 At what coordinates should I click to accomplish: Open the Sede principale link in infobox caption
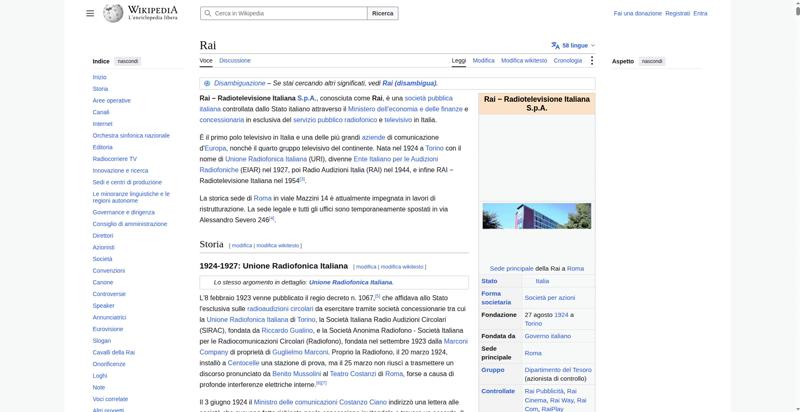(x=511, y=269)
